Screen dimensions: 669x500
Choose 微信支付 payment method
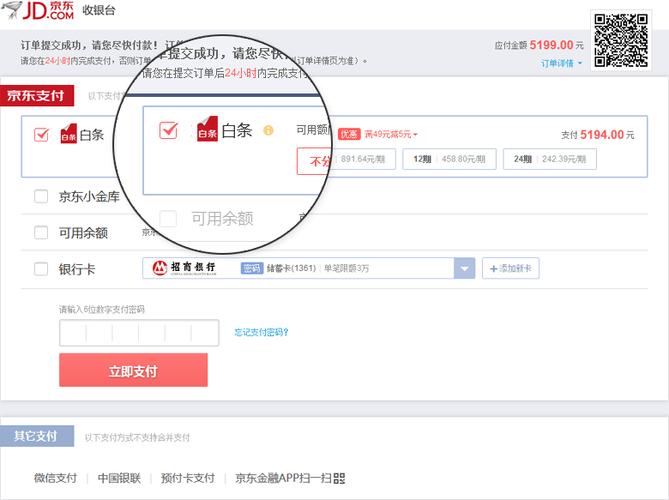[x=55, y=478]
